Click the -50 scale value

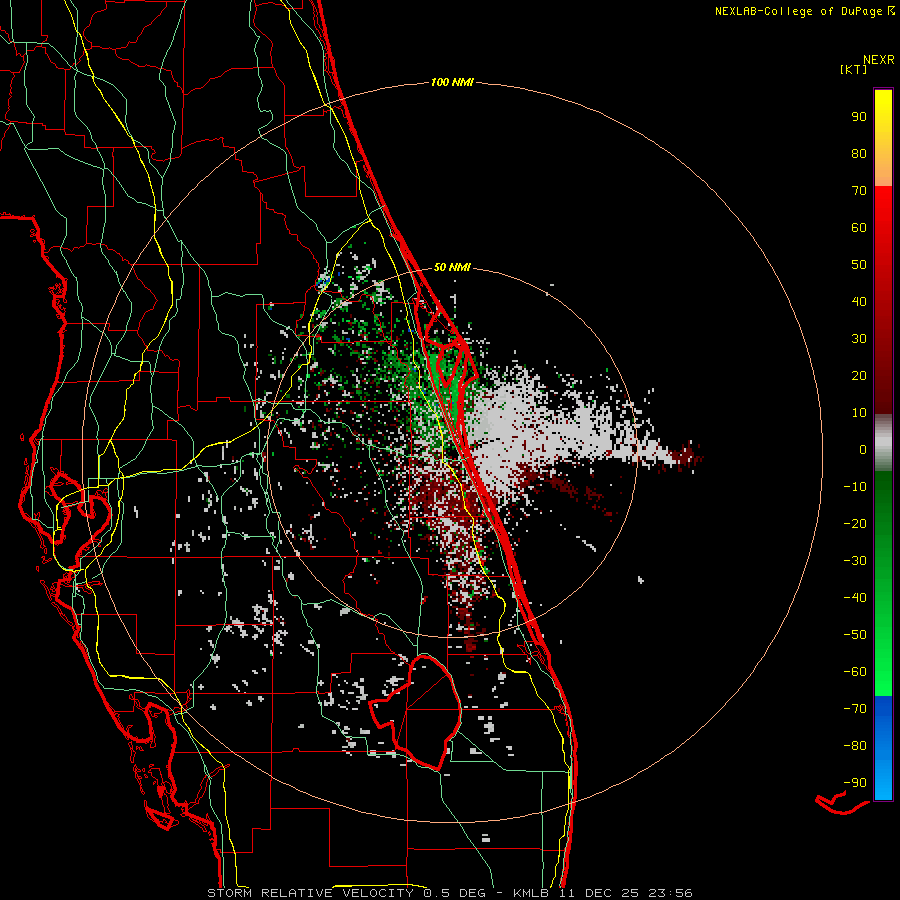click(855, 635)
